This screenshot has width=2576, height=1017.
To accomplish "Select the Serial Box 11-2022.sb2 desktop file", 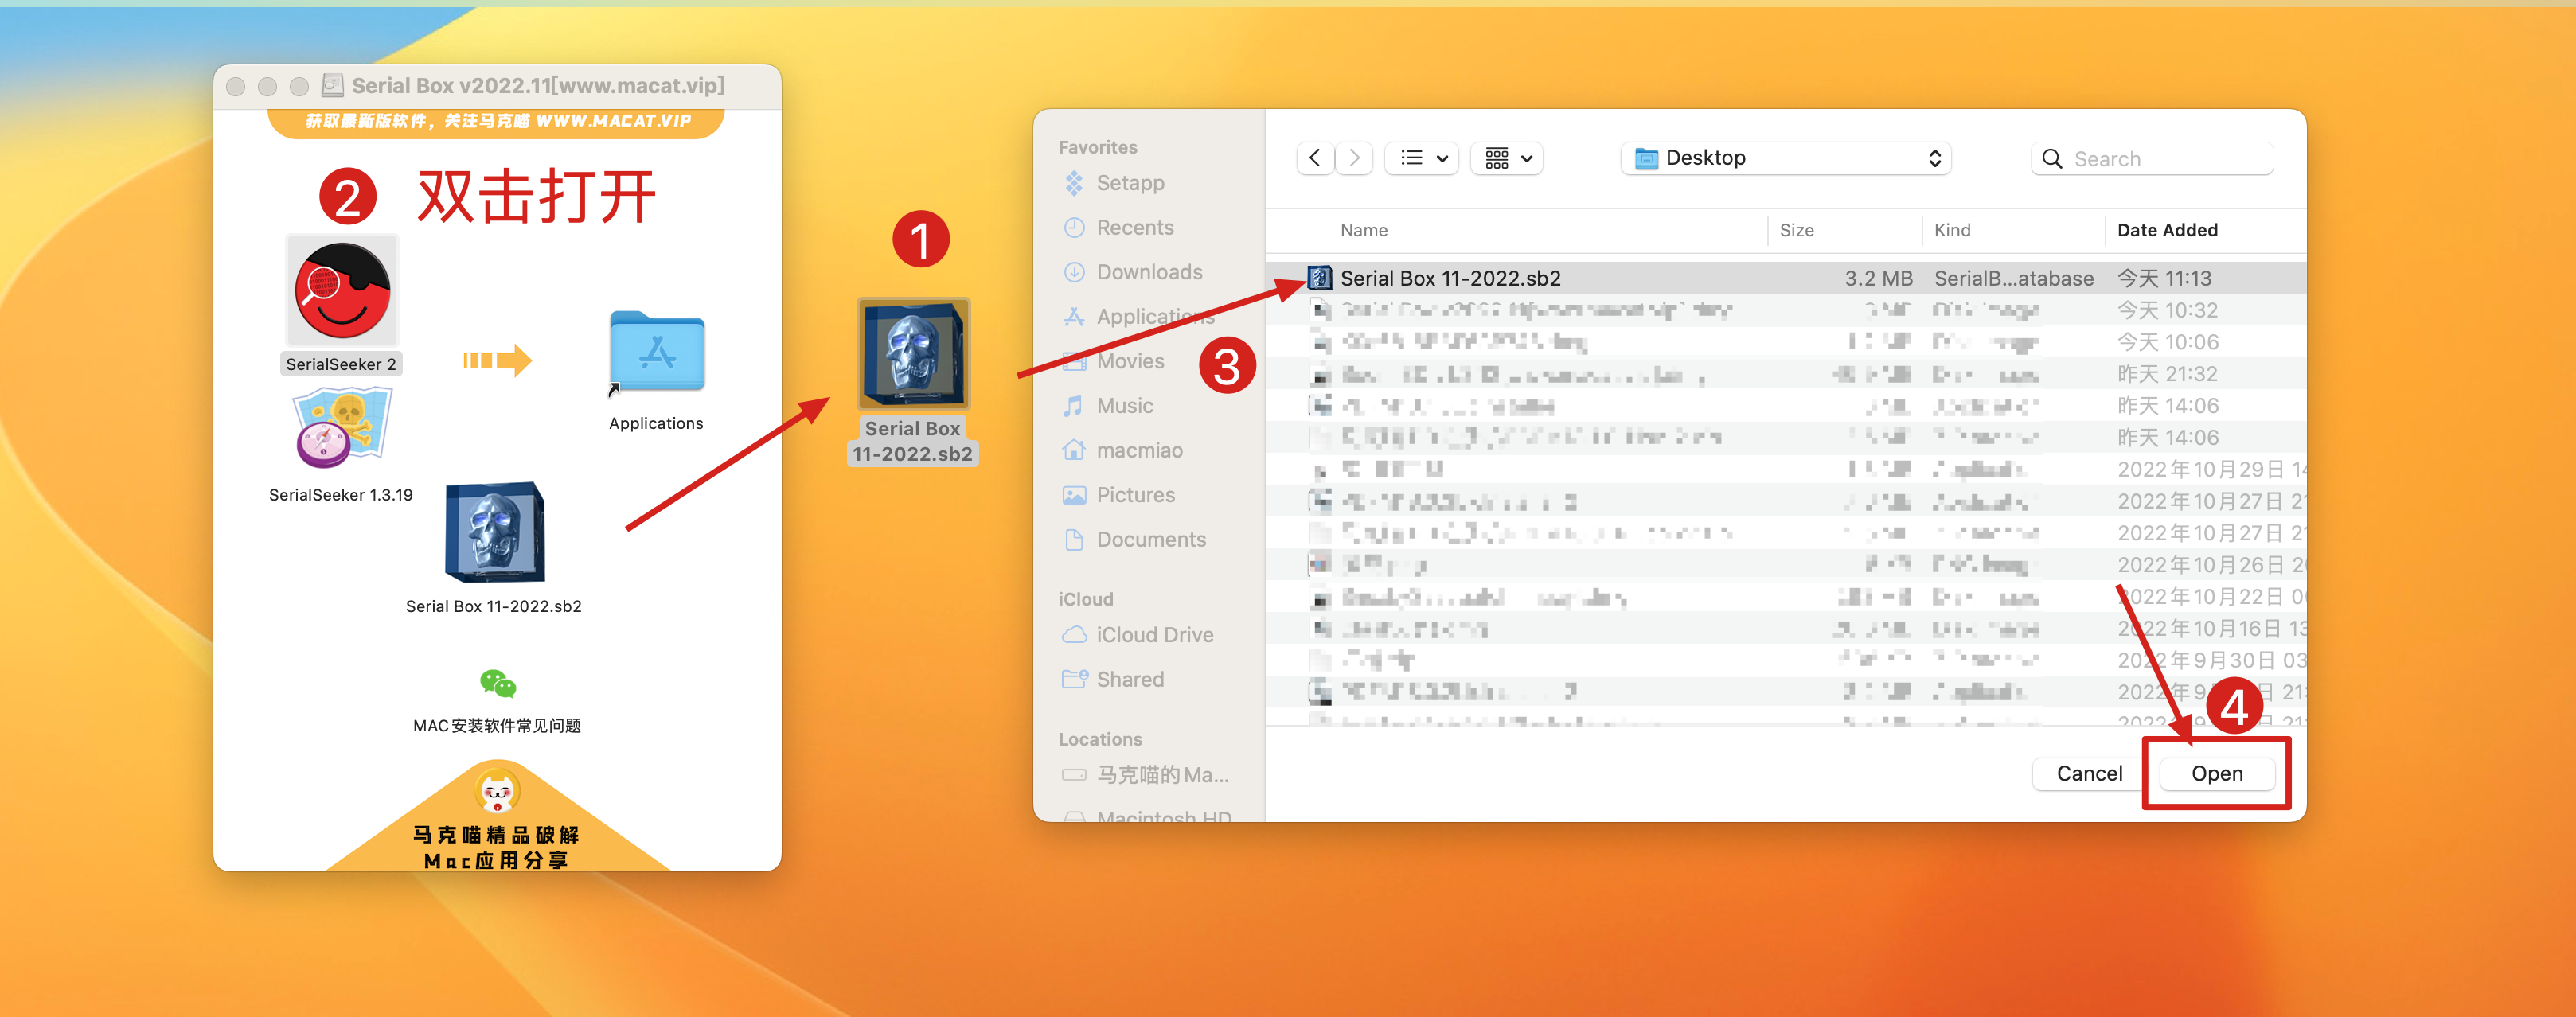I will pyautogui.click(x=913, y=354).
